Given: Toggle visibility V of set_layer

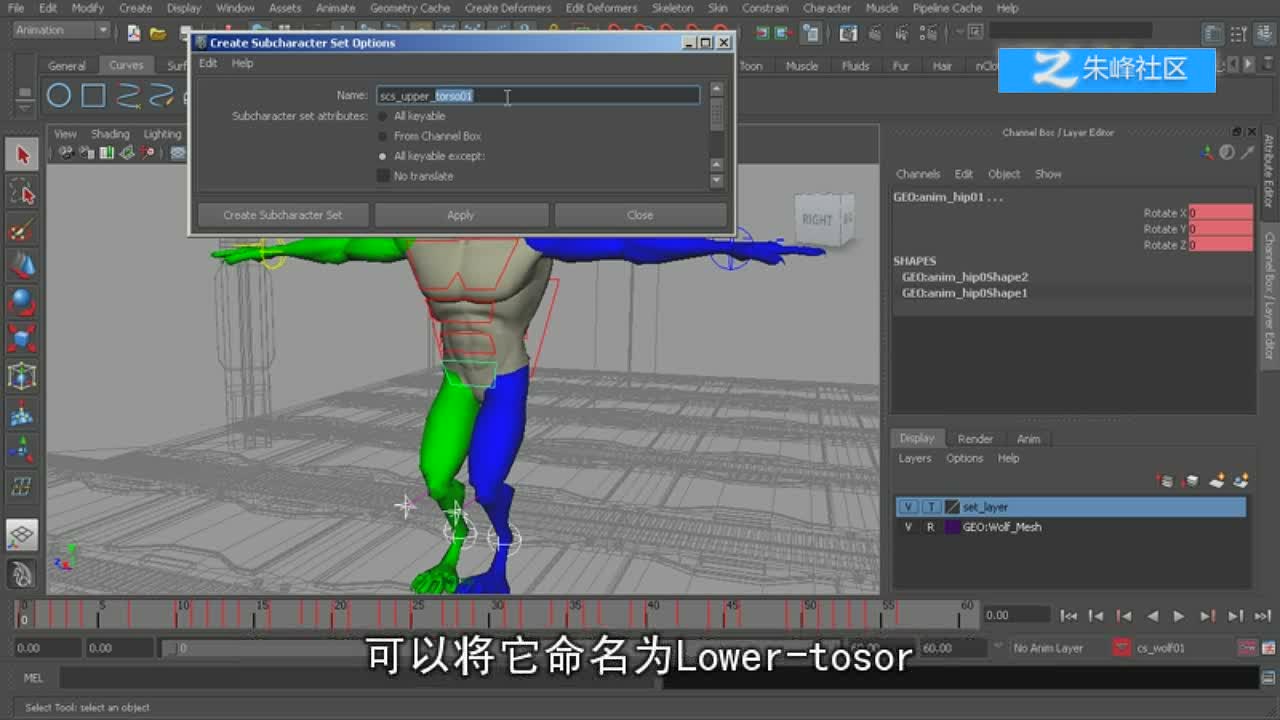Looking at the screenshot, I should 908,507.
